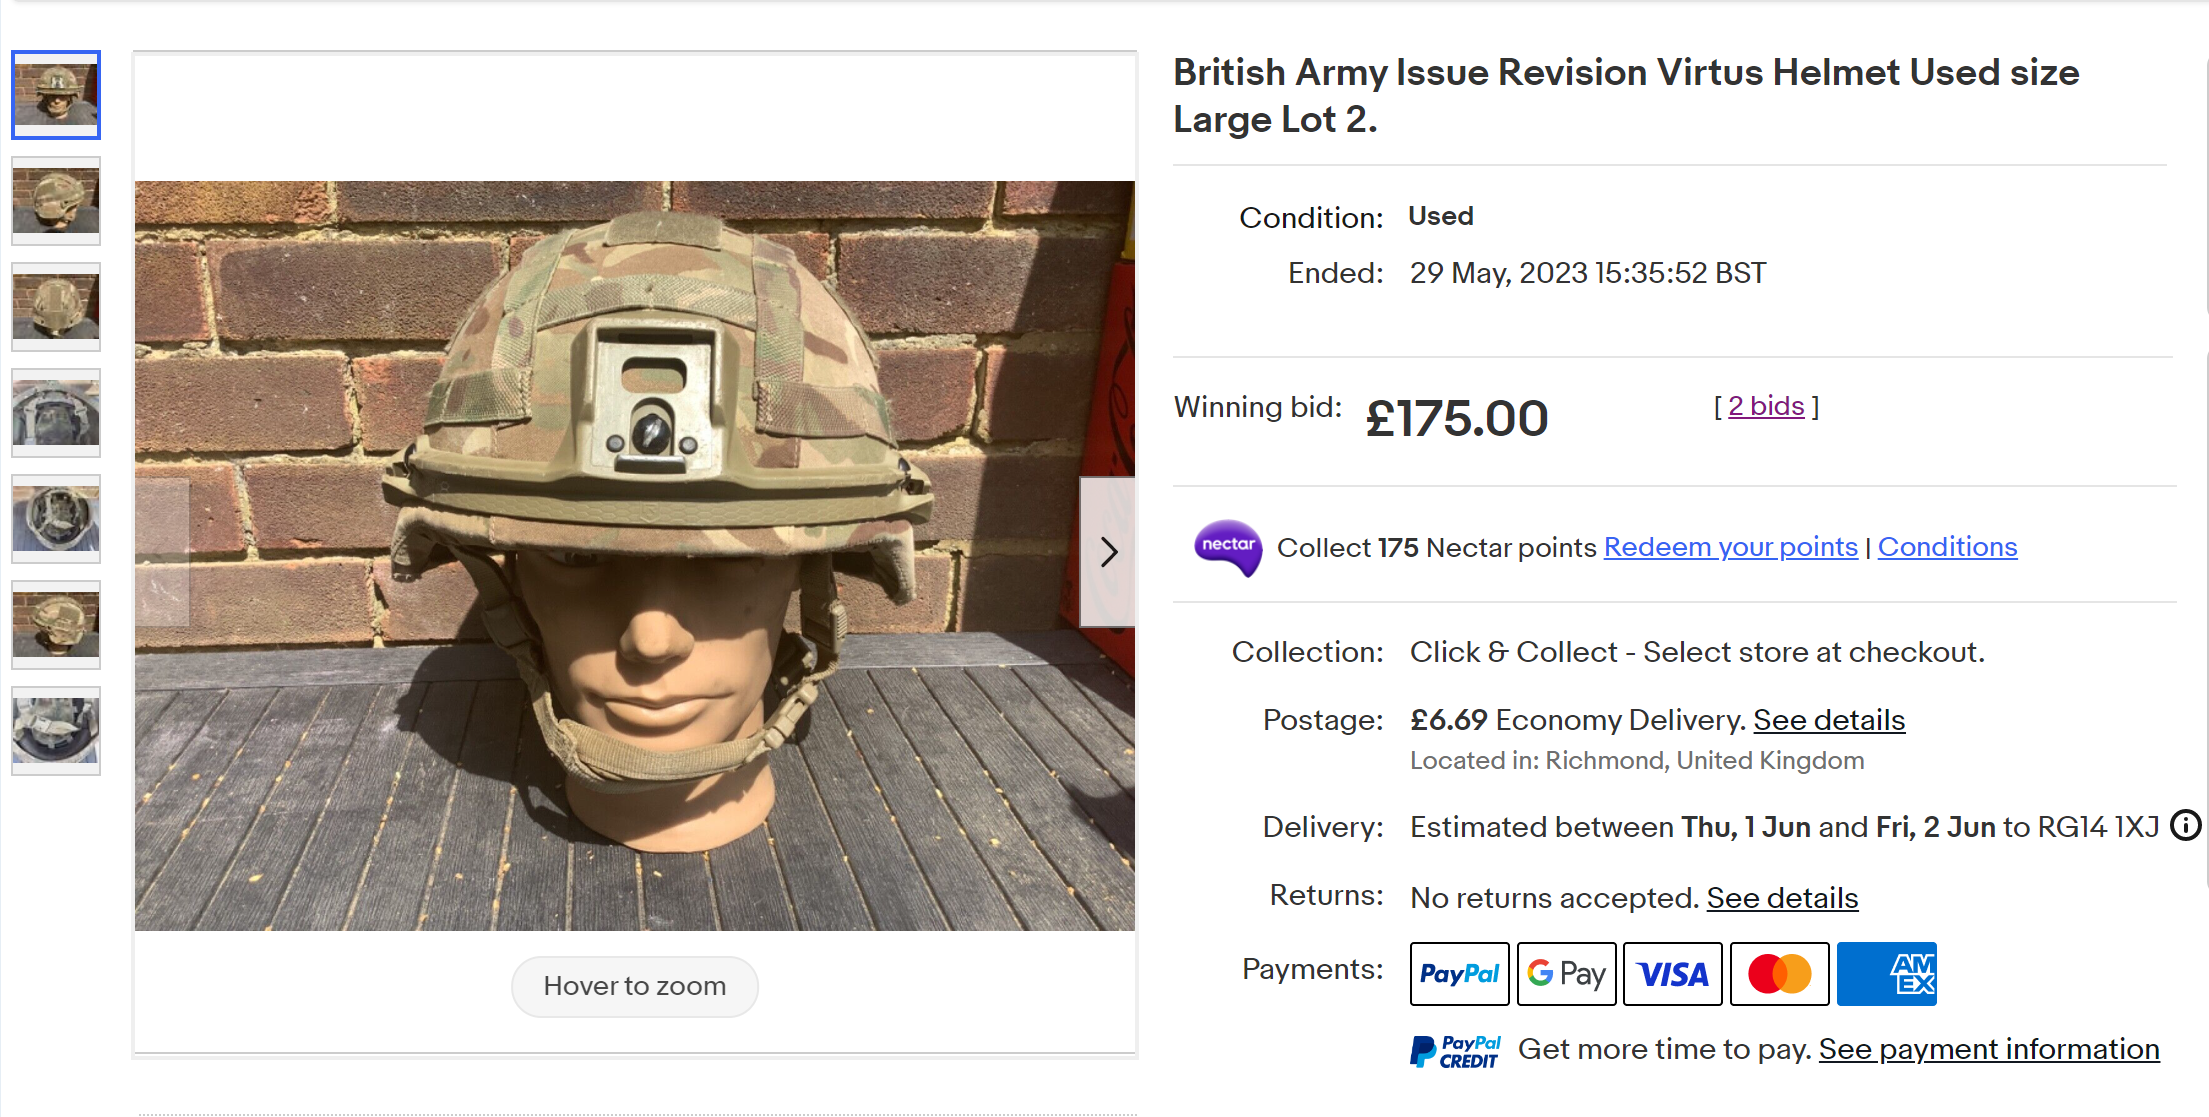Viewport: 2209px width, 1117px height.
Task: Select the first front-view helmet thumbnail
Action: pyautogui.click(x=56, y=95)
